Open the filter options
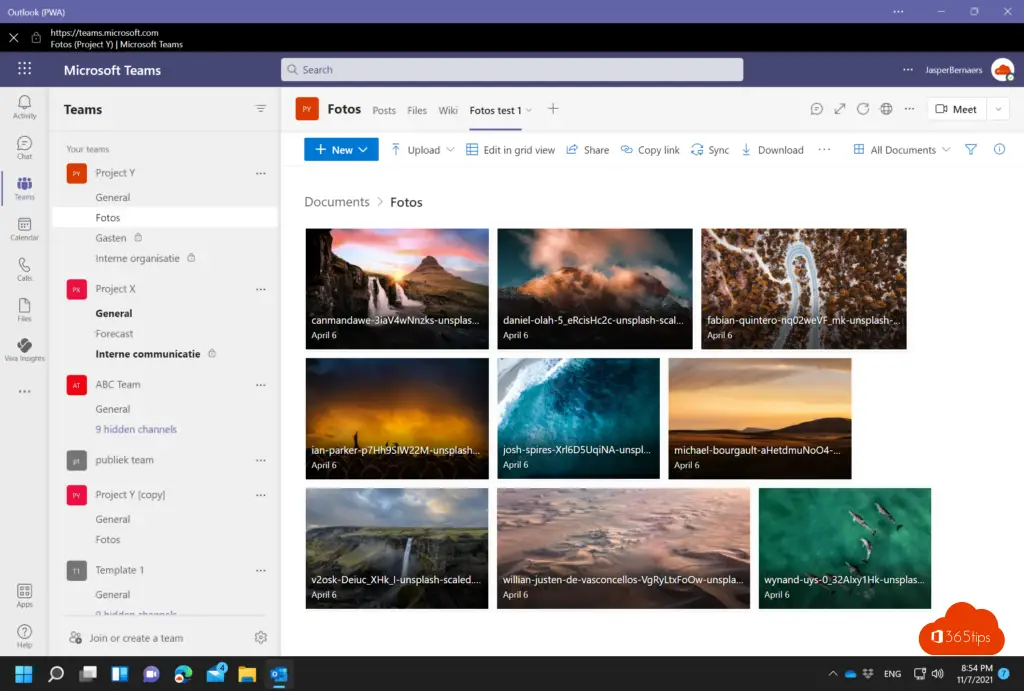 click(x=971, y=149)
